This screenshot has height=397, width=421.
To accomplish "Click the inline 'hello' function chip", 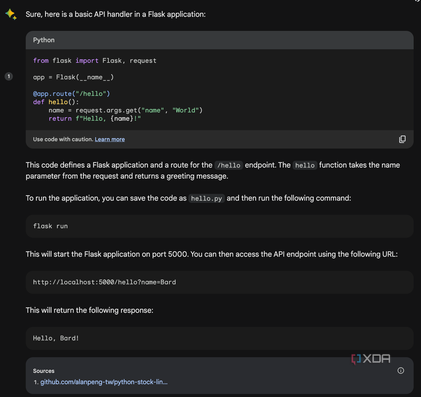I will (x=305, y=165).
